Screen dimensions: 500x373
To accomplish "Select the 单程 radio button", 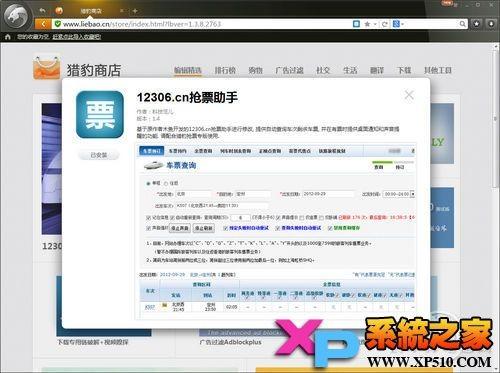I will pos(148,183).
